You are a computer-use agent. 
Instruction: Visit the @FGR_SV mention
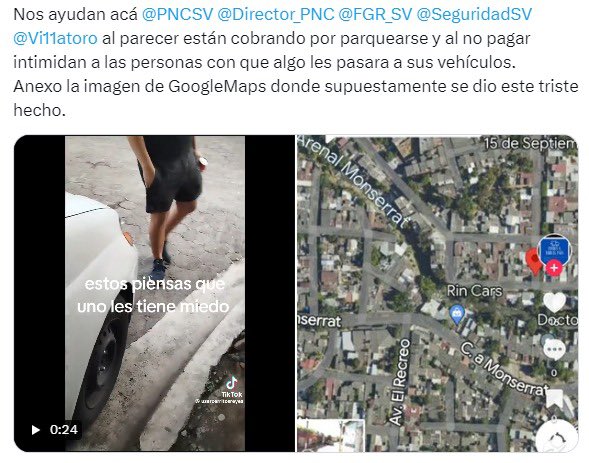click(375, 14)
